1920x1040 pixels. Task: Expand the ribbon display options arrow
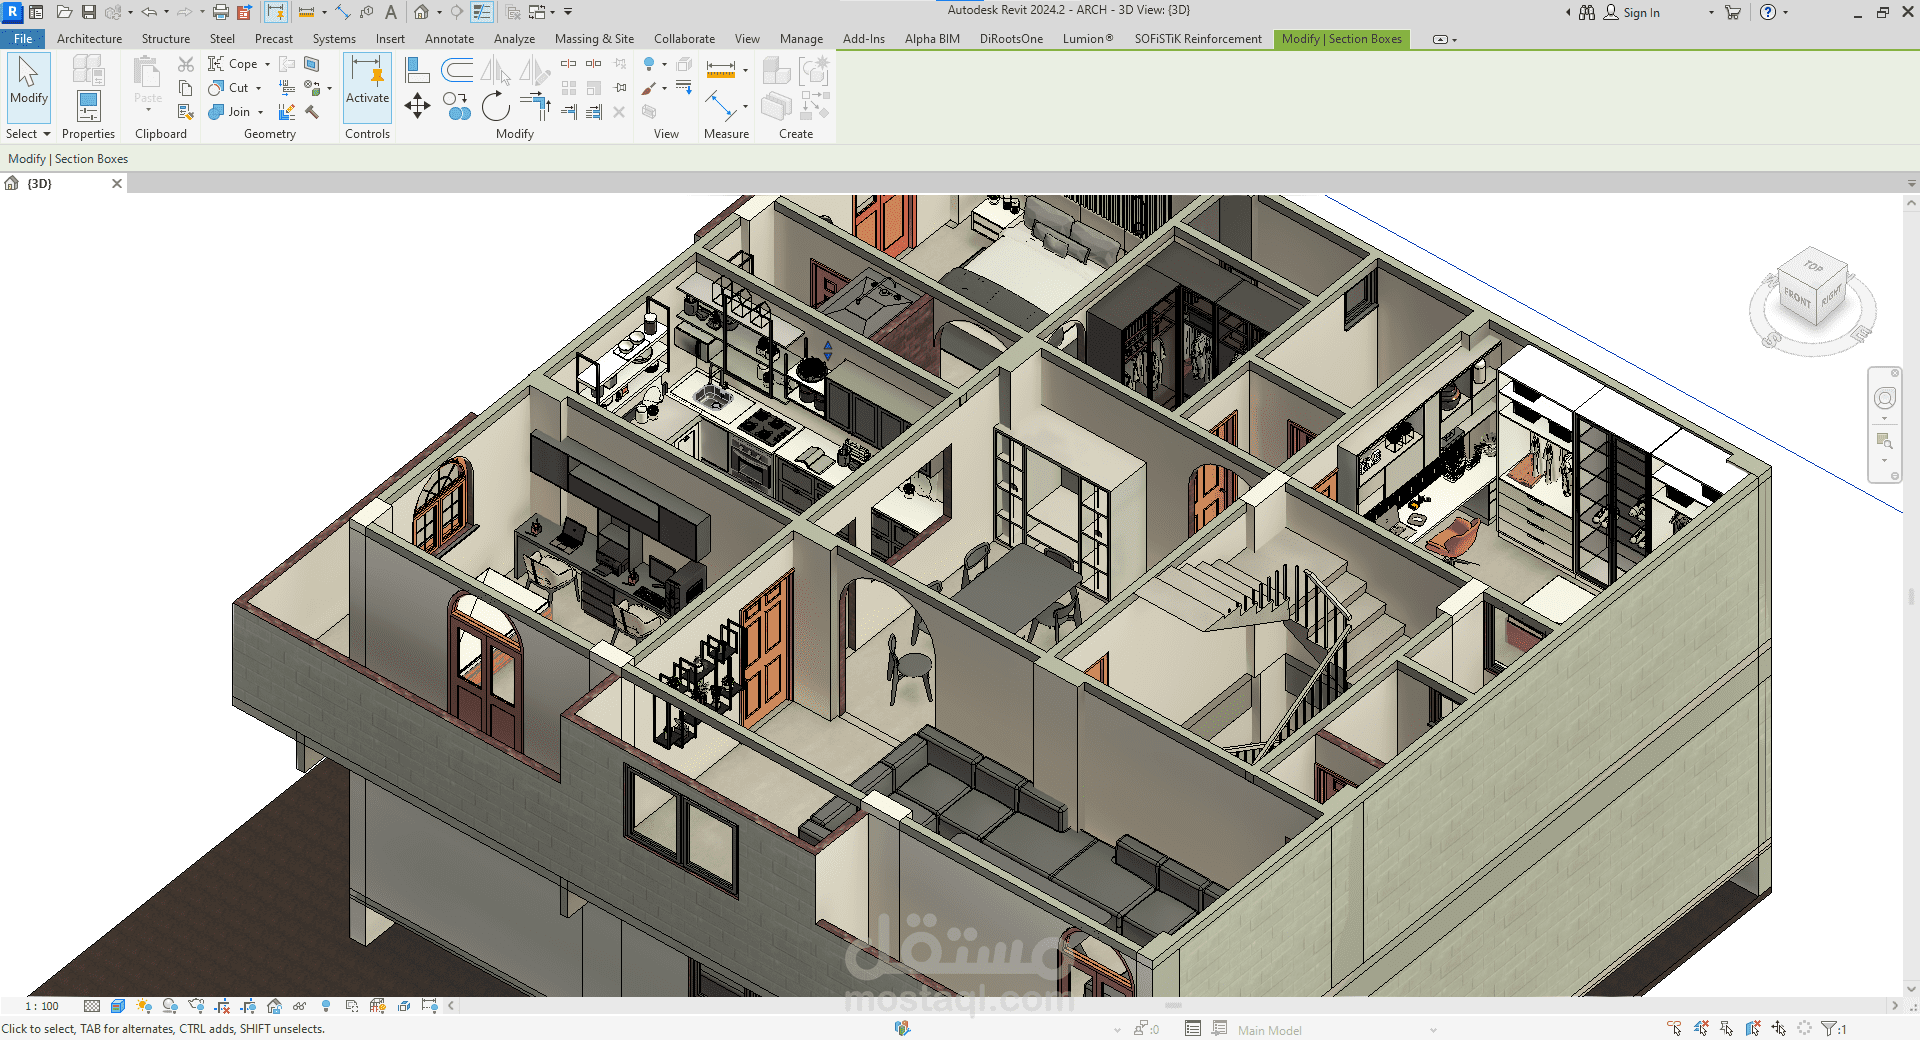[x=1454, y=40]
